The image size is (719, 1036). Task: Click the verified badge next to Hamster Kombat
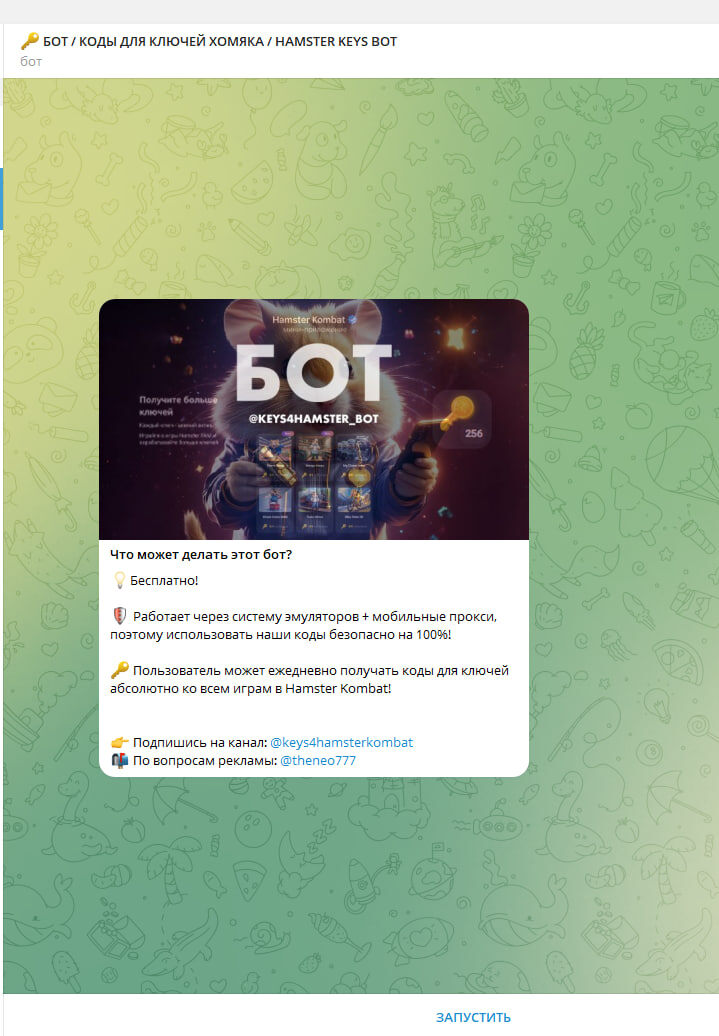[353, 320]
